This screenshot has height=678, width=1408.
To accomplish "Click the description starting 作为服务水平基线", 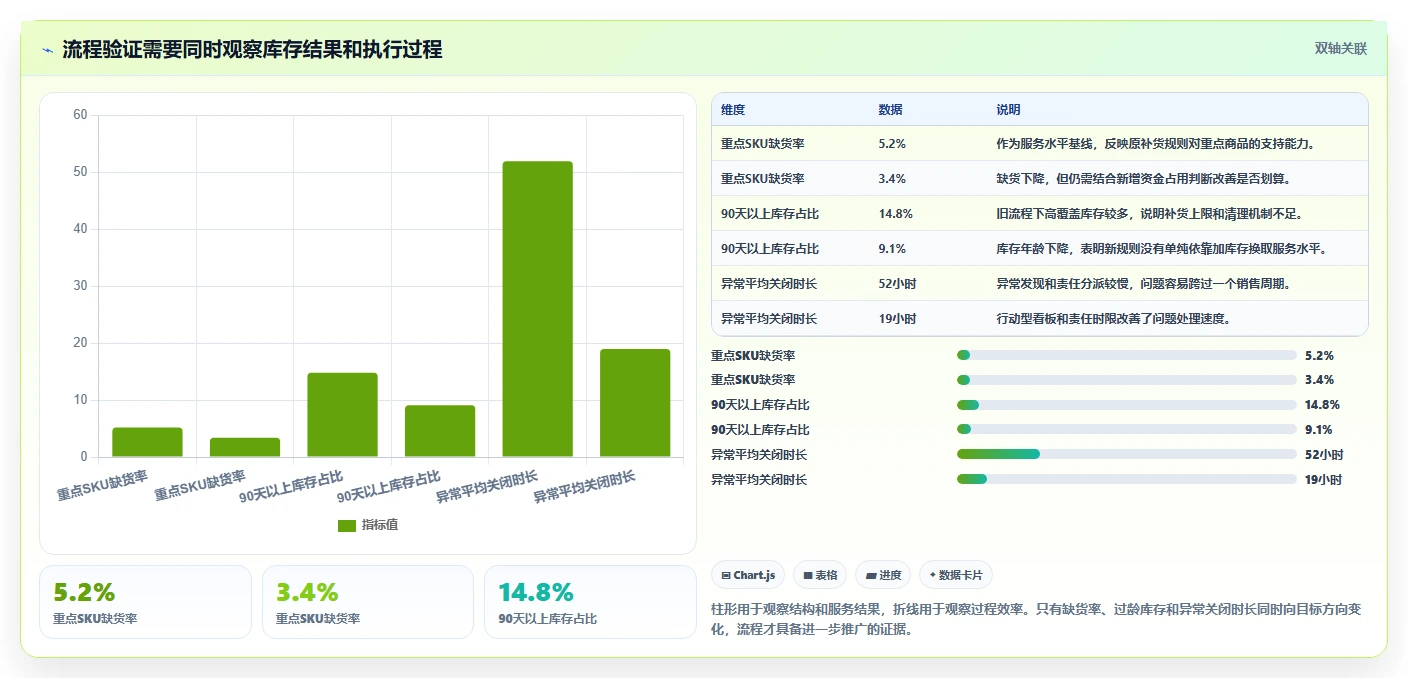I will tap(1156, 144).
